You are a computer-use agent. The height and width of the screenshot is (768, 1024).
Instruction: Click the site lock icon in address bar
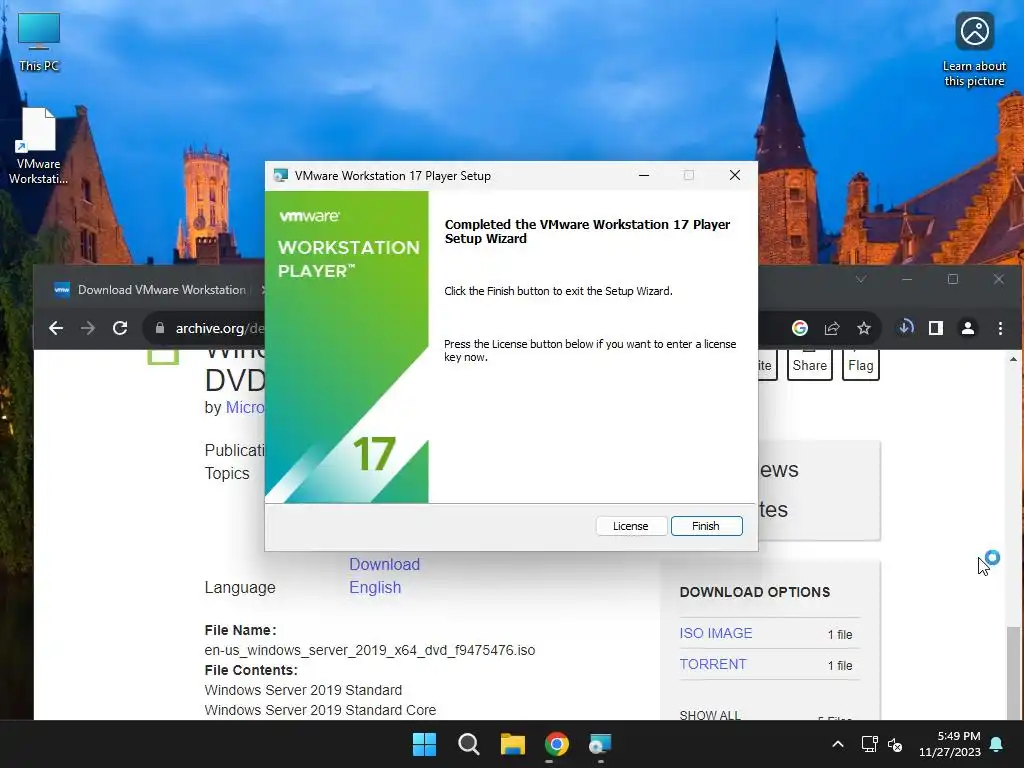pos(160,328)
